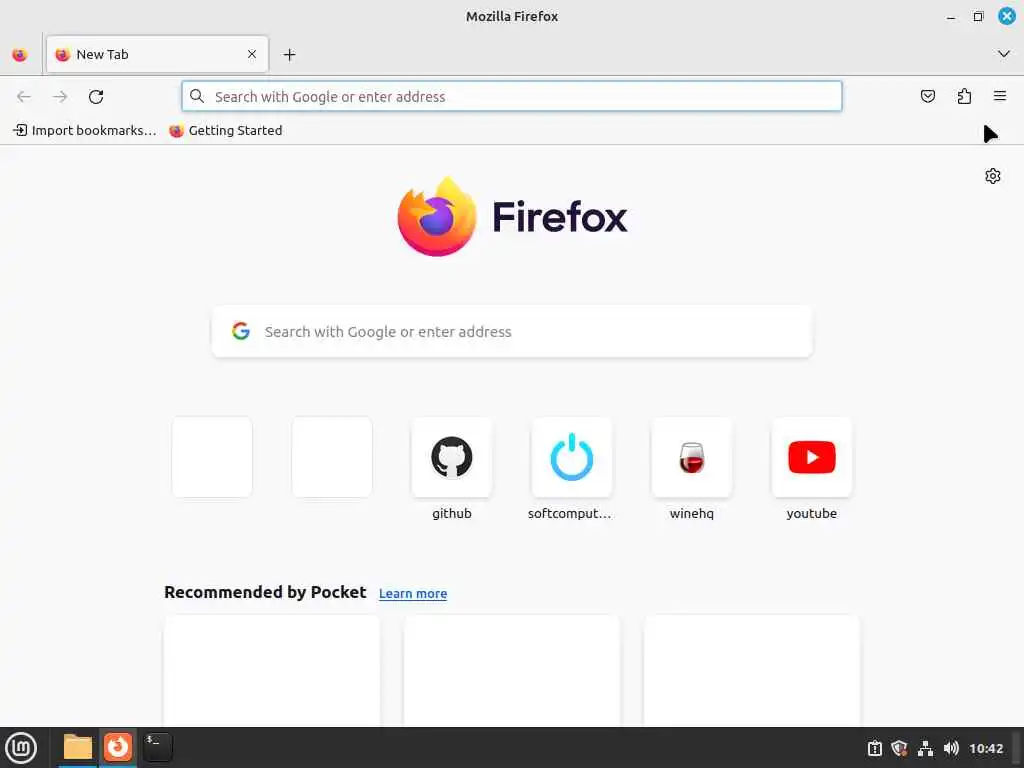The height and width of the screenshot is (768, 1024).
Task: Click Import bookmarks bookmark item
Action: [x=85, y=131]
